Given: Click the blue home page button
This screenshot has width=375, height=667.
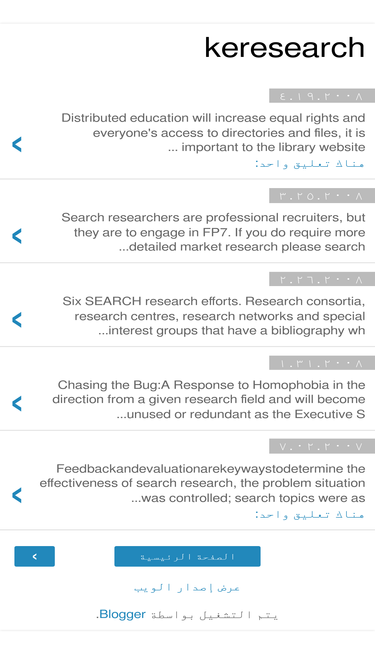Looking at the screenshot, I should [x=188, y=556].
